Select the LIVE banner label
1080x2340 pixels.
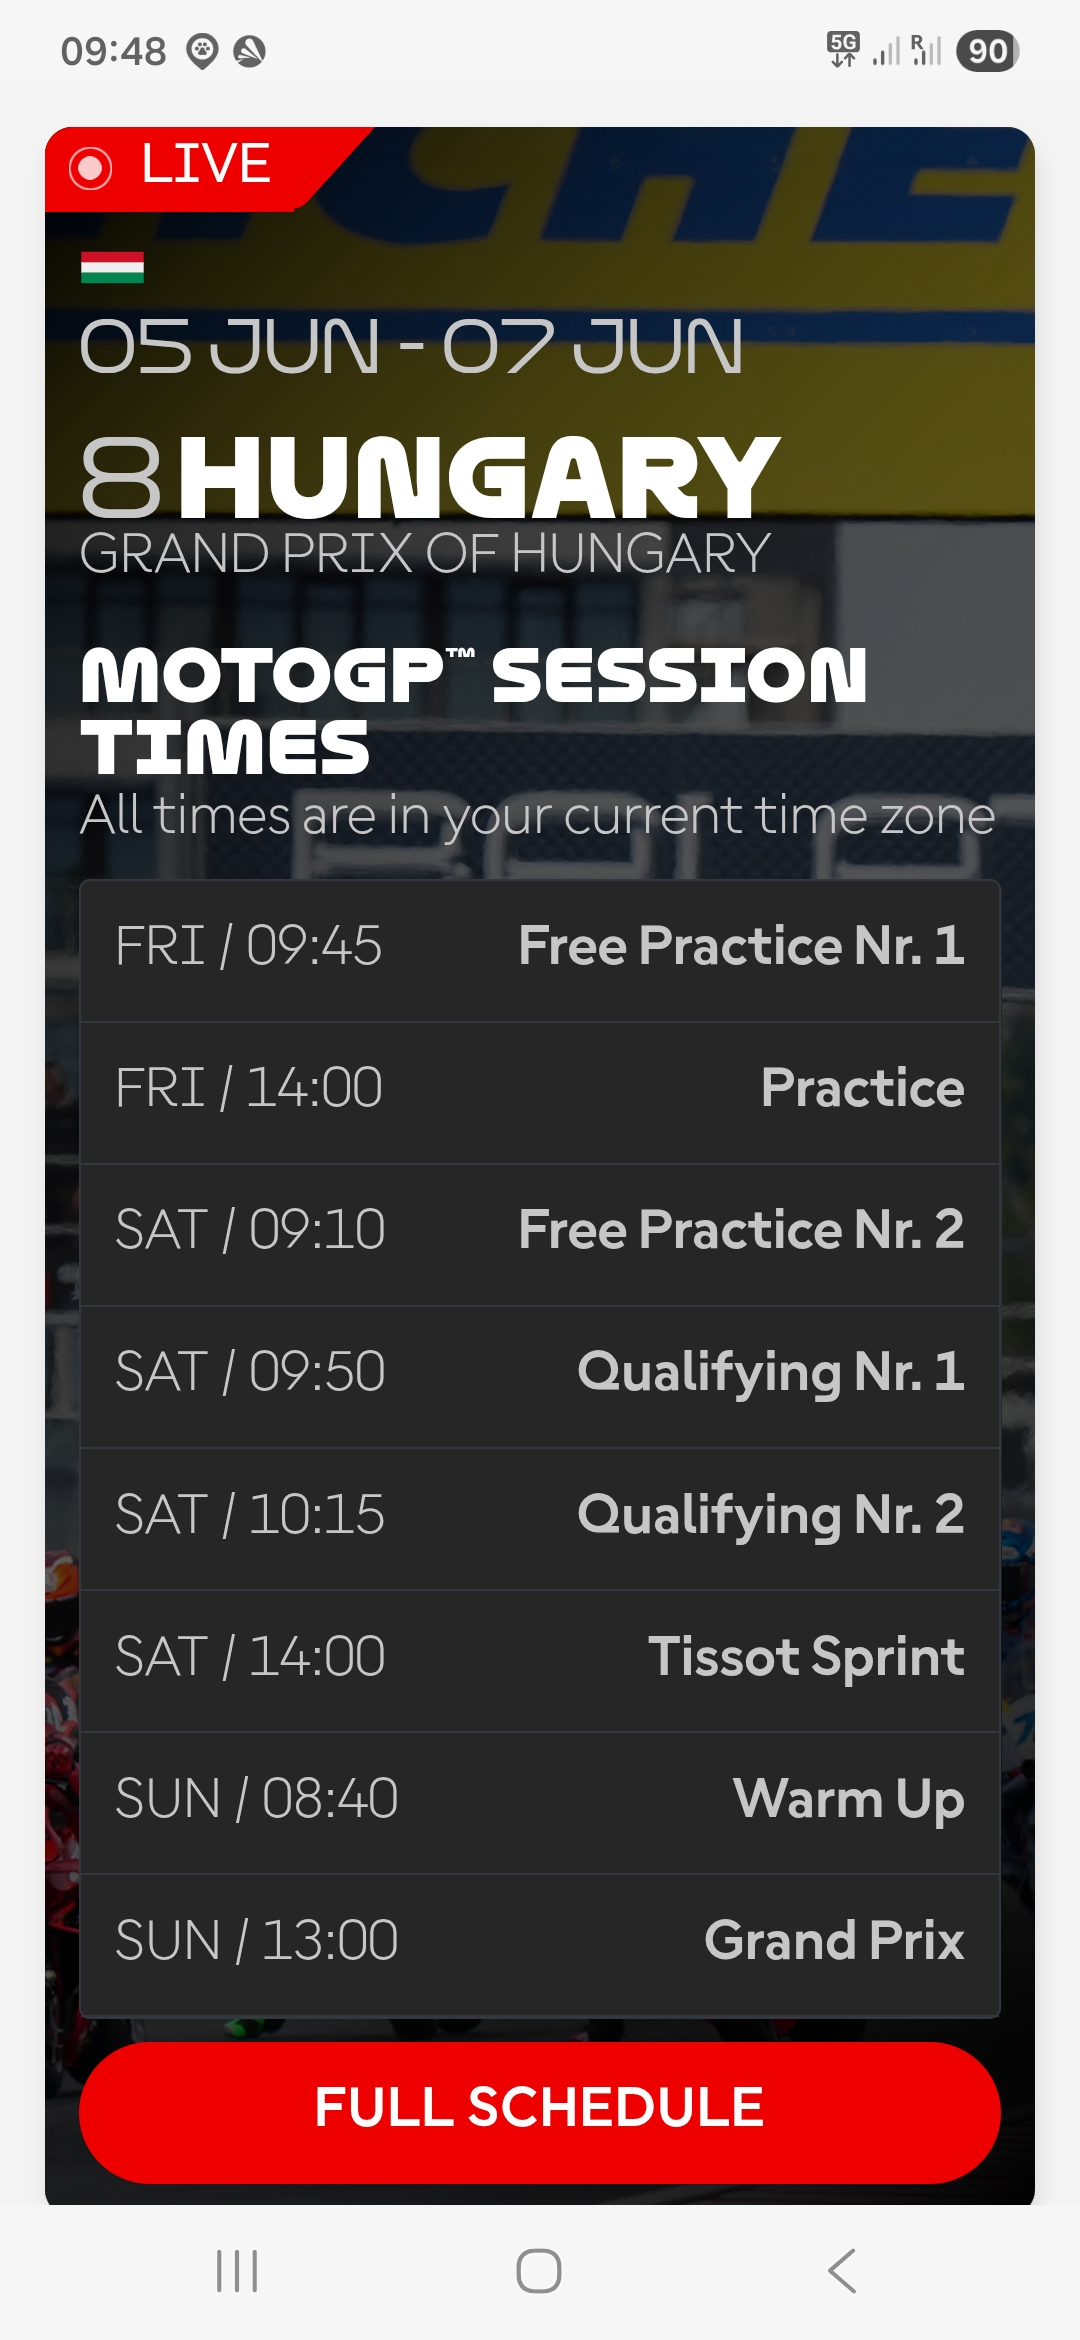[x=206, y=164]
